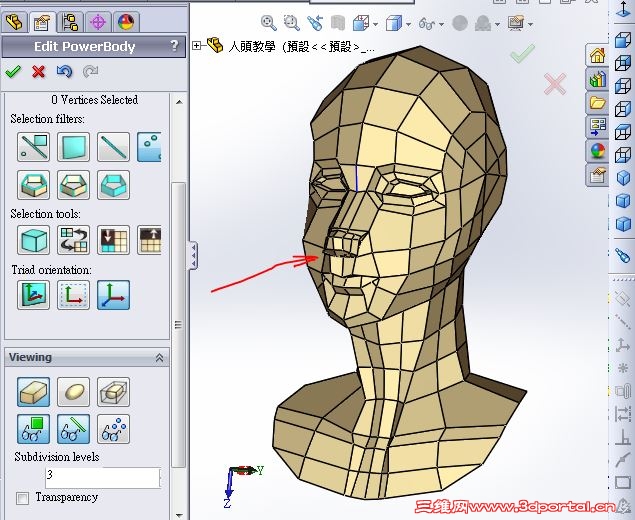Cancel Edit PowerBody with red X
635x520 pixels.
pos(38,72)
